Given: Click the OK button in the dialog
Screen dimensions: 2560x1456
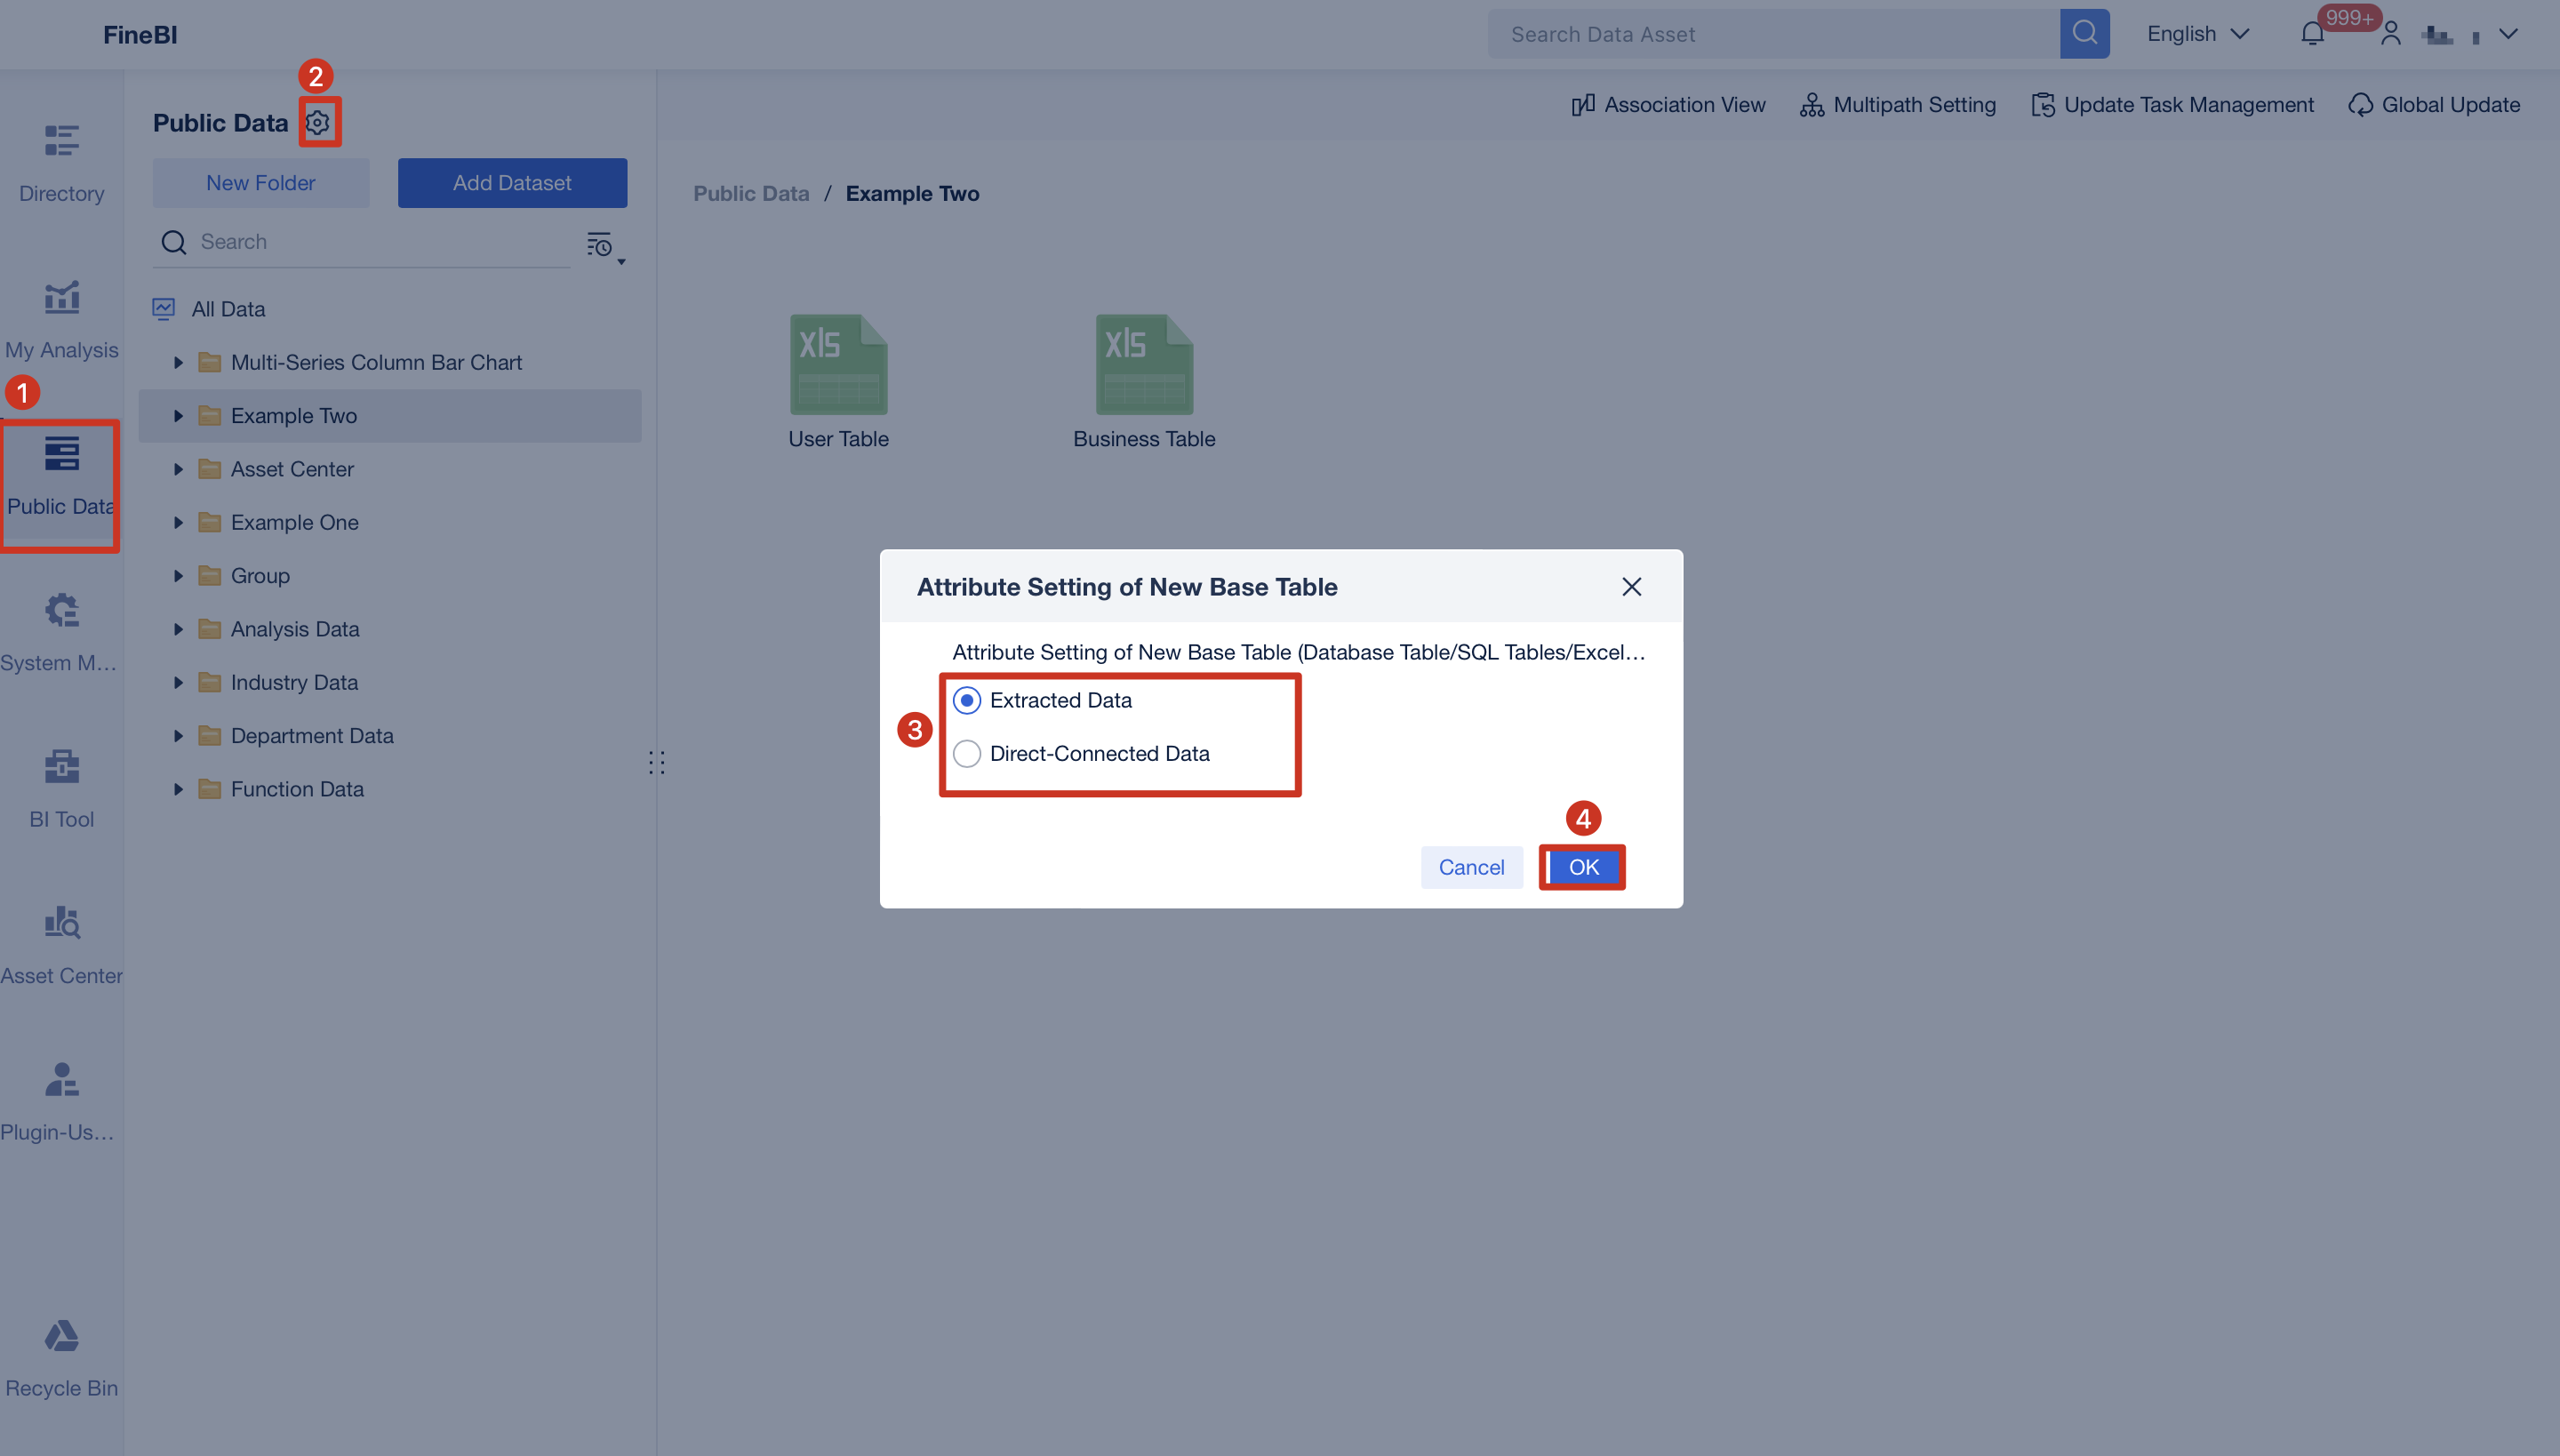Looking at the screenshot, I should click(1582, 867).
